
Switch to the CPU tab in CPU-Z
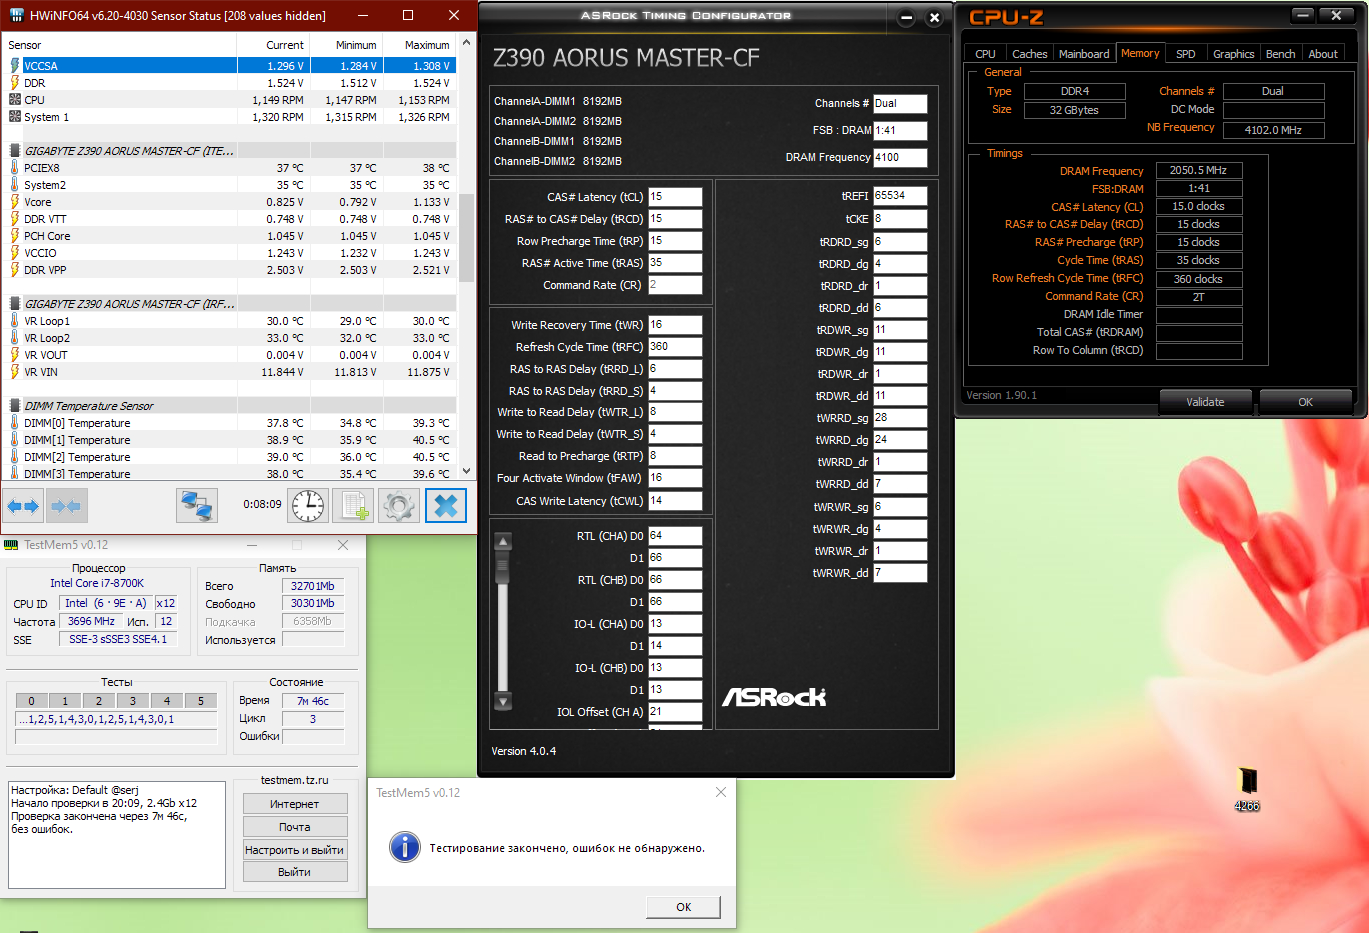[x=985, y=54]
